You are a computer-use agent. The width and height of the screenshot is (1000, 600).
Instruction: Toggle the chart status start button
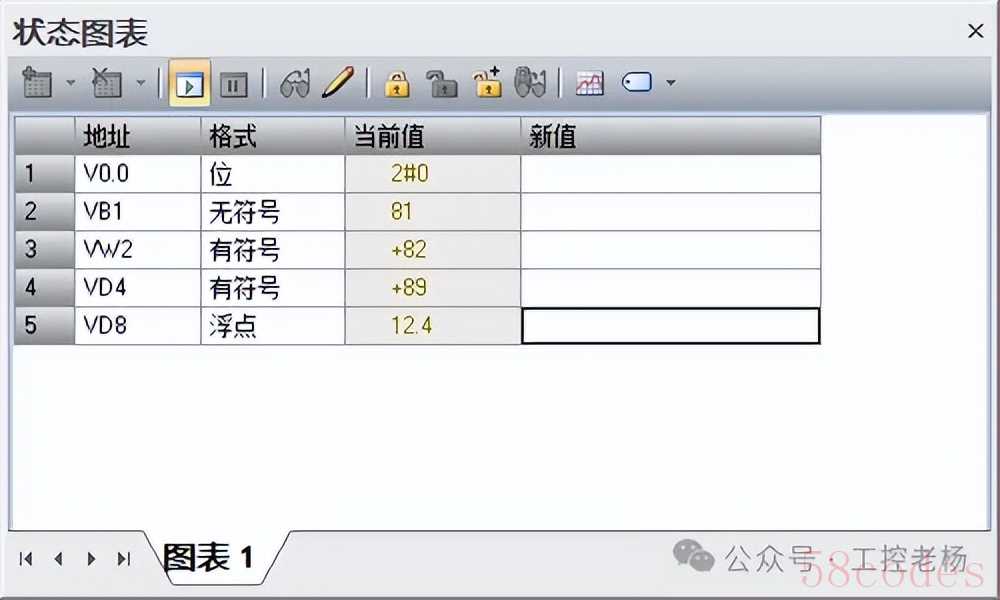[x=189, y=84]
